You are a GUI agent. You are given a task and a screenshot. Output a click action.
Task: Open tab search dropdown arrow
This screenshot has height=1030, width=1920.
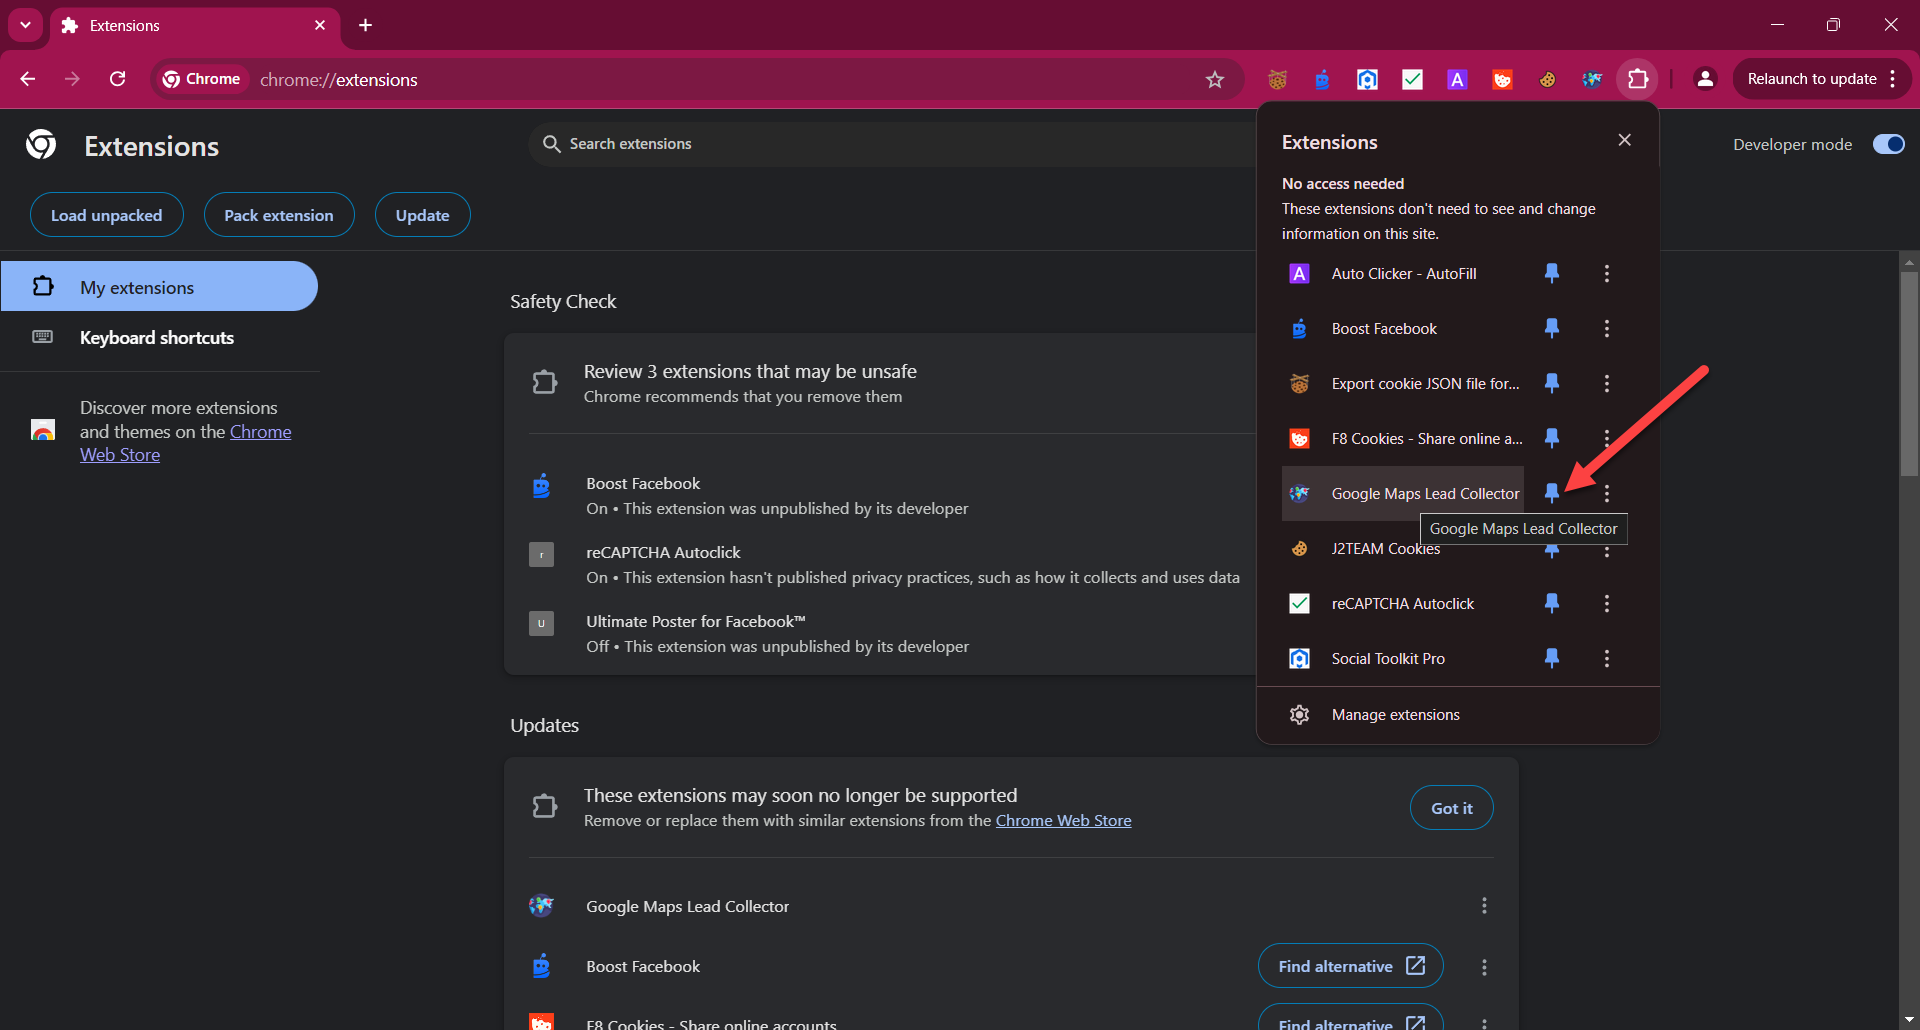(x=25, y=25)
